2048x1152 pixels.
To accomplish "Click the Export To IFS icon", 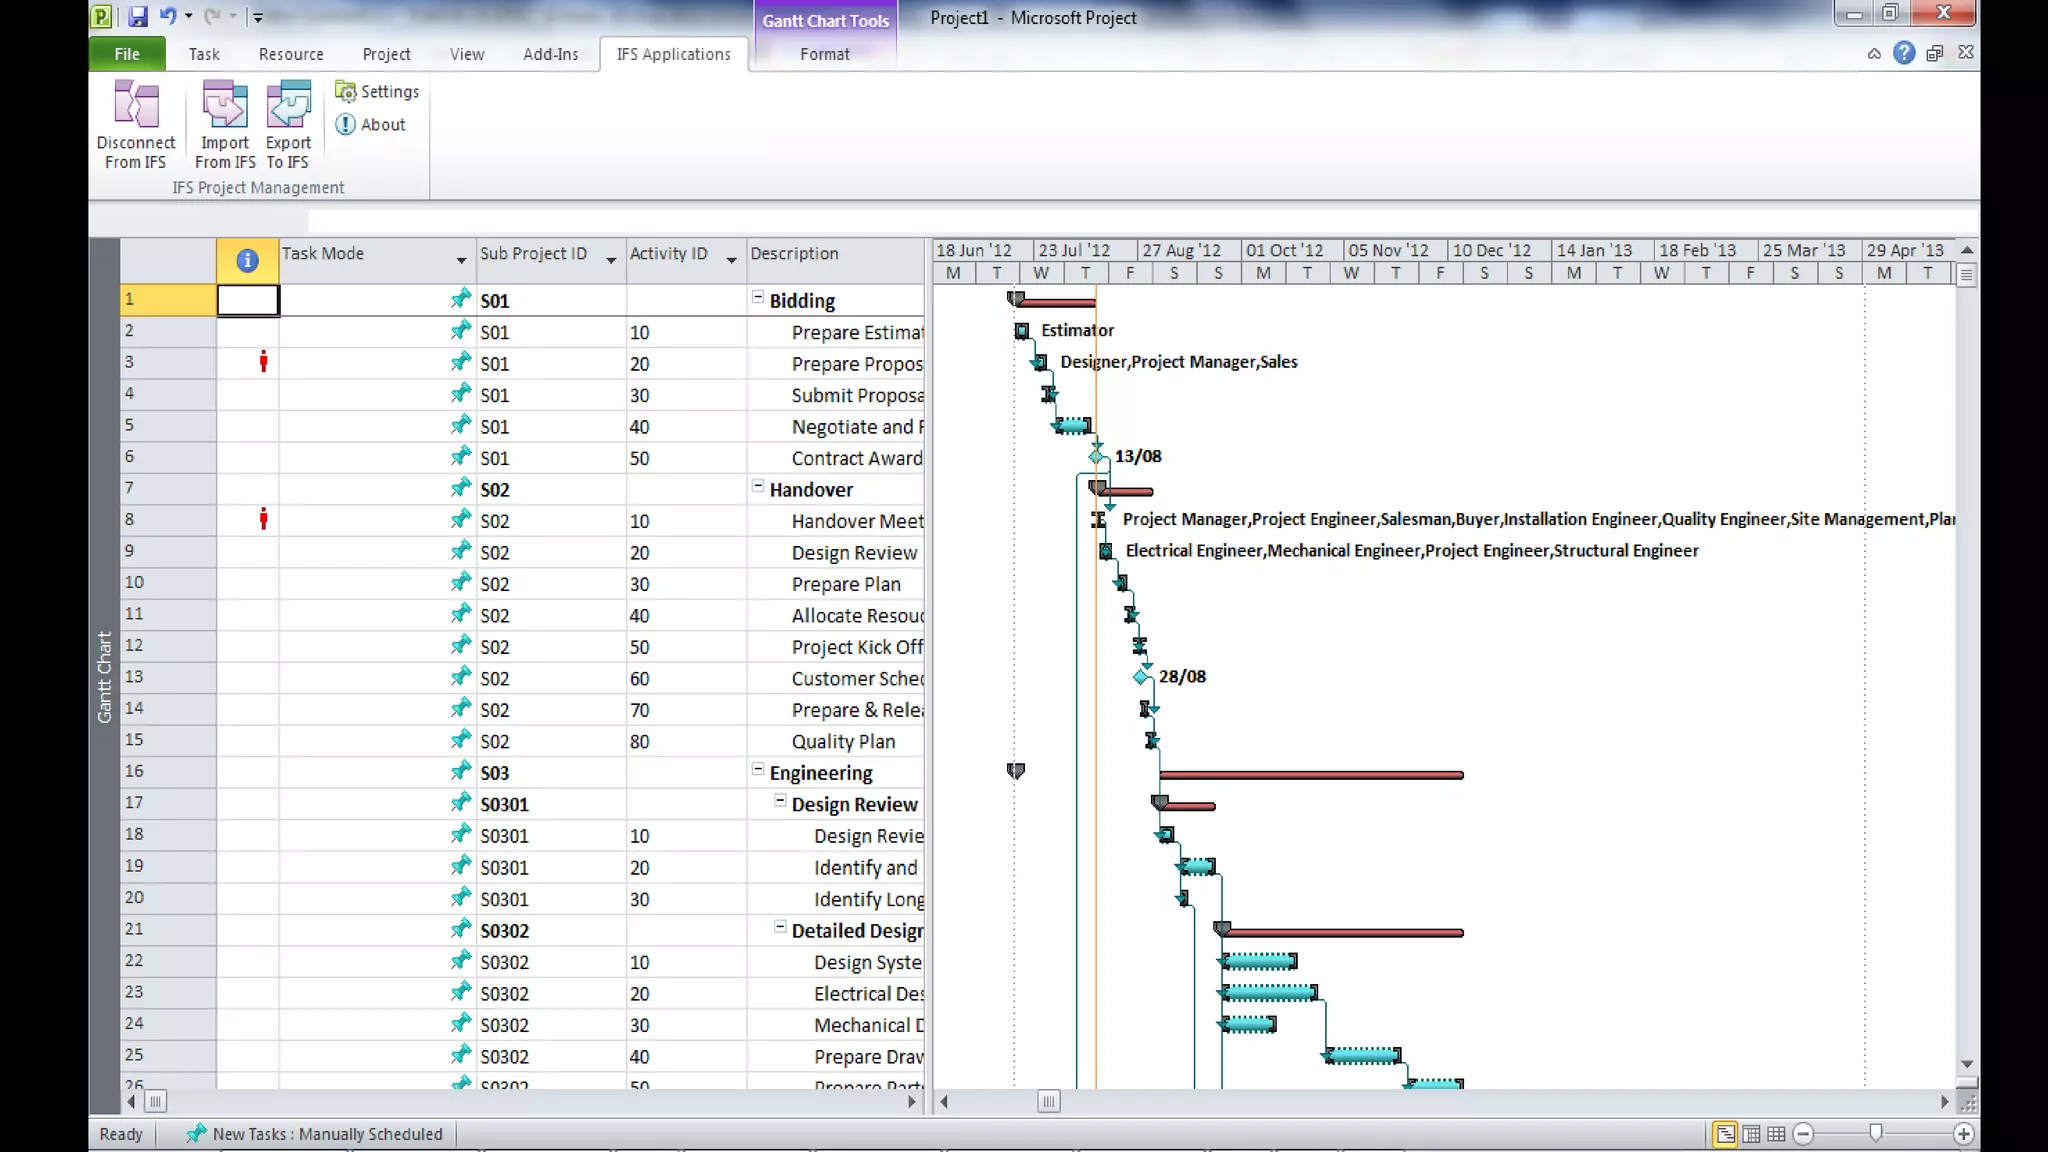I will coord(288,106).
